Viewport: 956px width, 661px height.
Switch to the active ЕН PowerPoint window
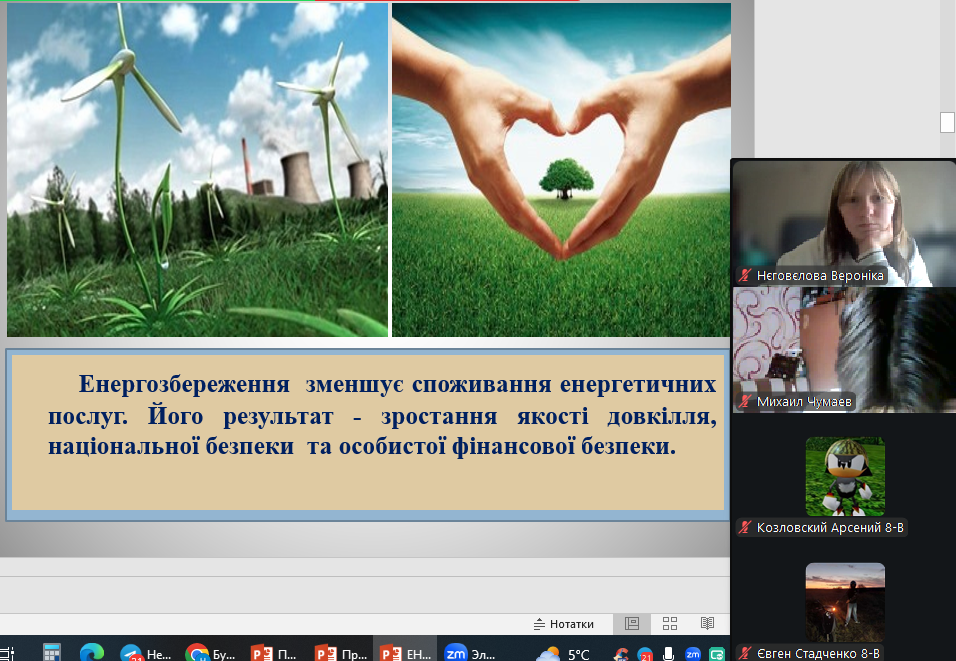click(405, 653)
